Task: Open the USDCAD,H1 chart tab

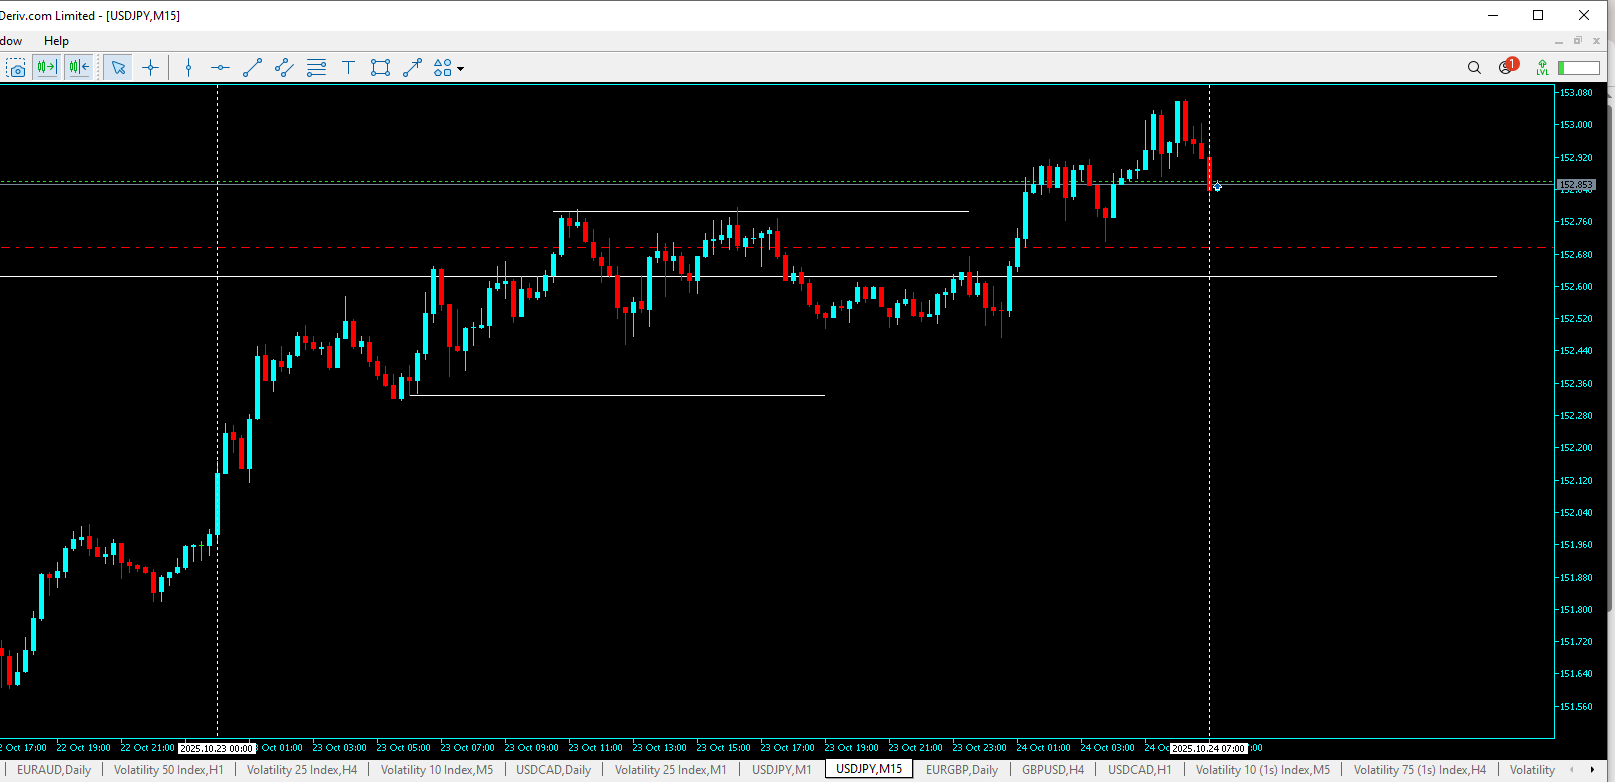Action: (x=1139, y=770)
